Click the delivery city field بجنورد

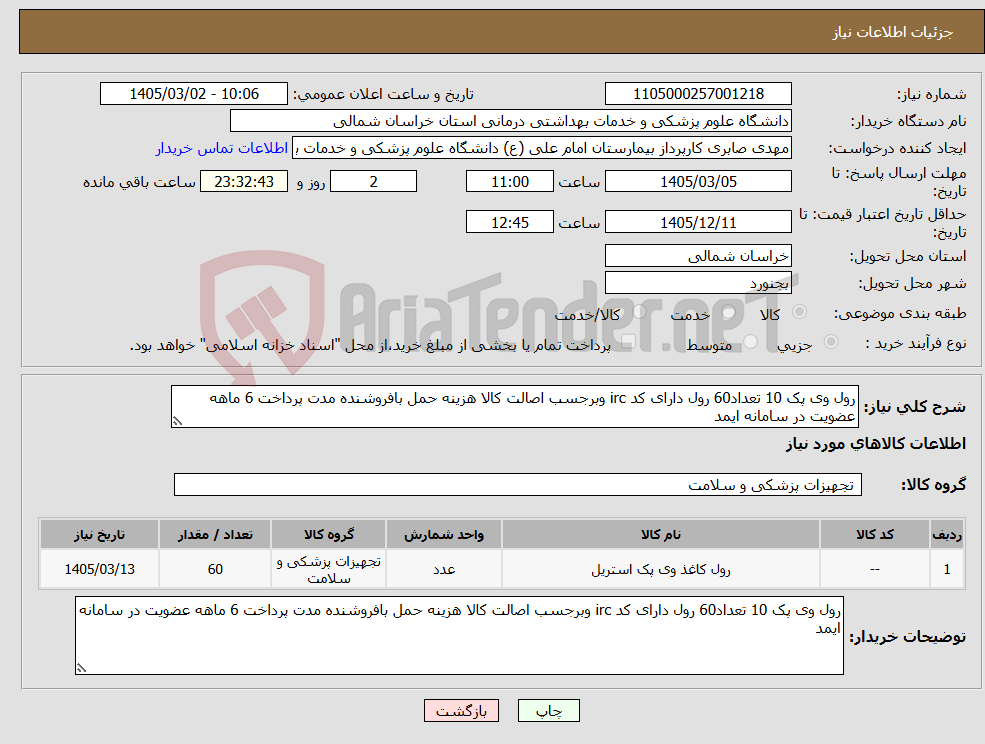pyautogui.click(x=698, y=283)
